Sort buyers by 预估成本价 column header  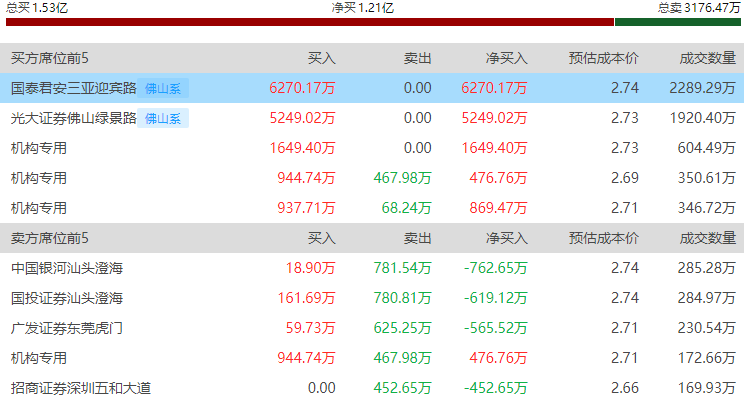pyautogui.click(x=604, y=58)
